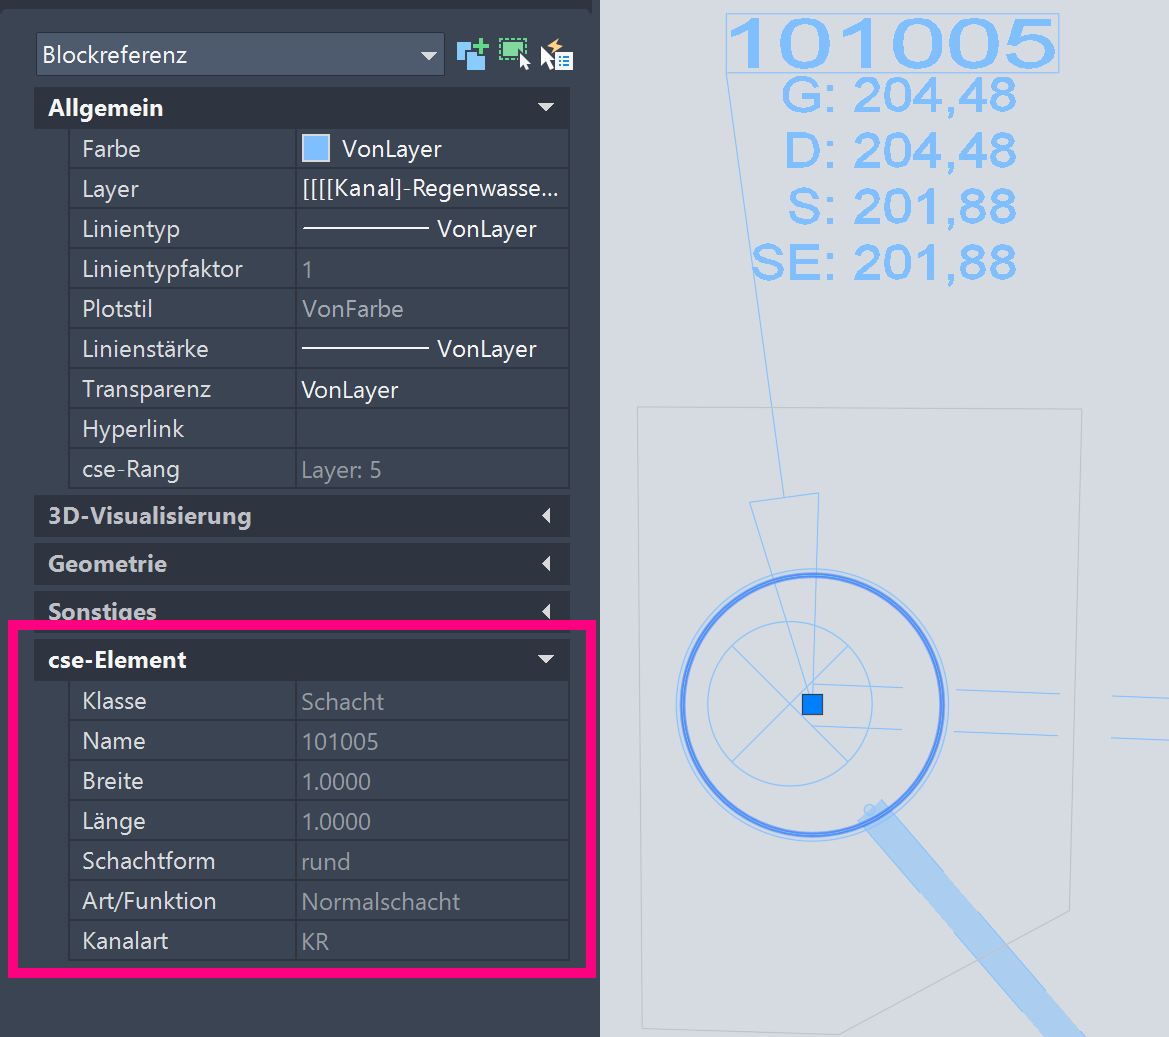Expand the 3D-Visualisierung section

coord(546,516)
